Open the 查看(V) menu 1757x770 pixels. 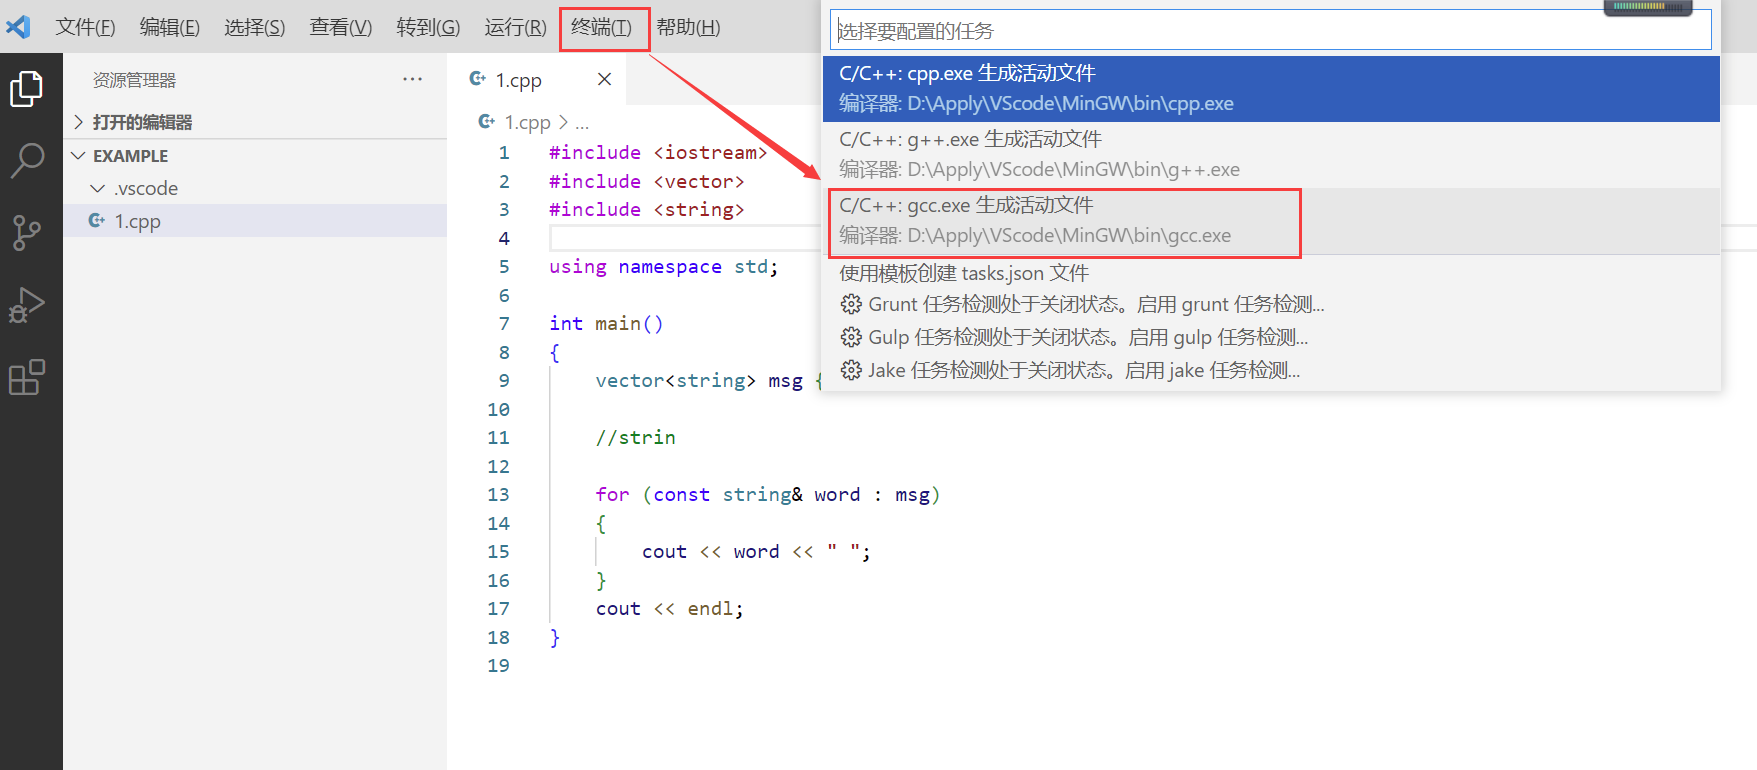point(341,27)
